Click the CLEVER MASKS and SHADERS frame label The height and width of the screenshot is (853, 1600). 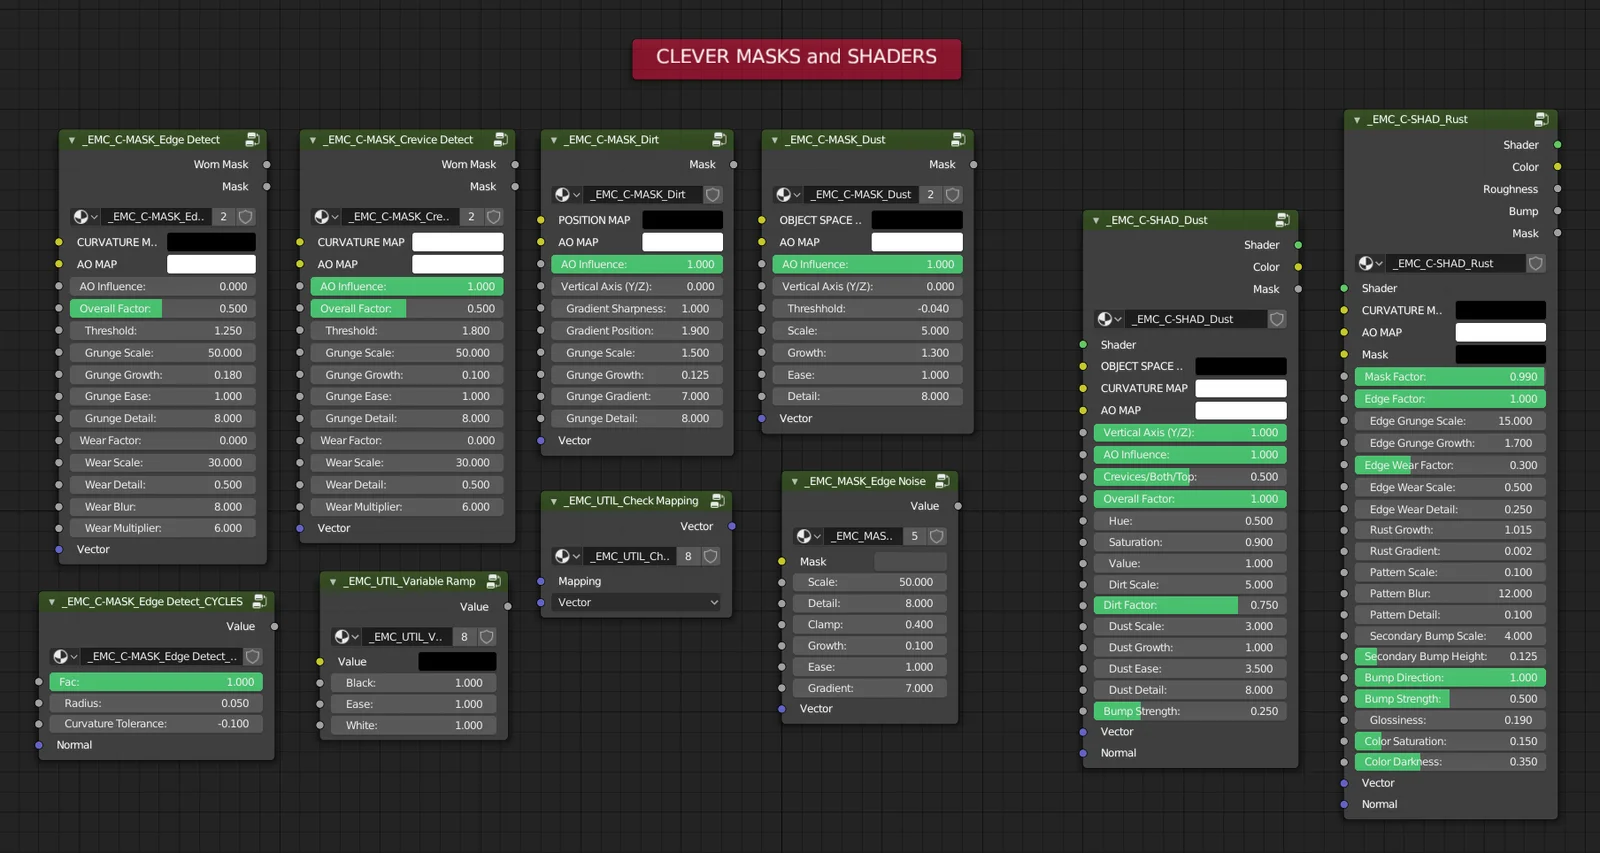(x=796, y=57)
